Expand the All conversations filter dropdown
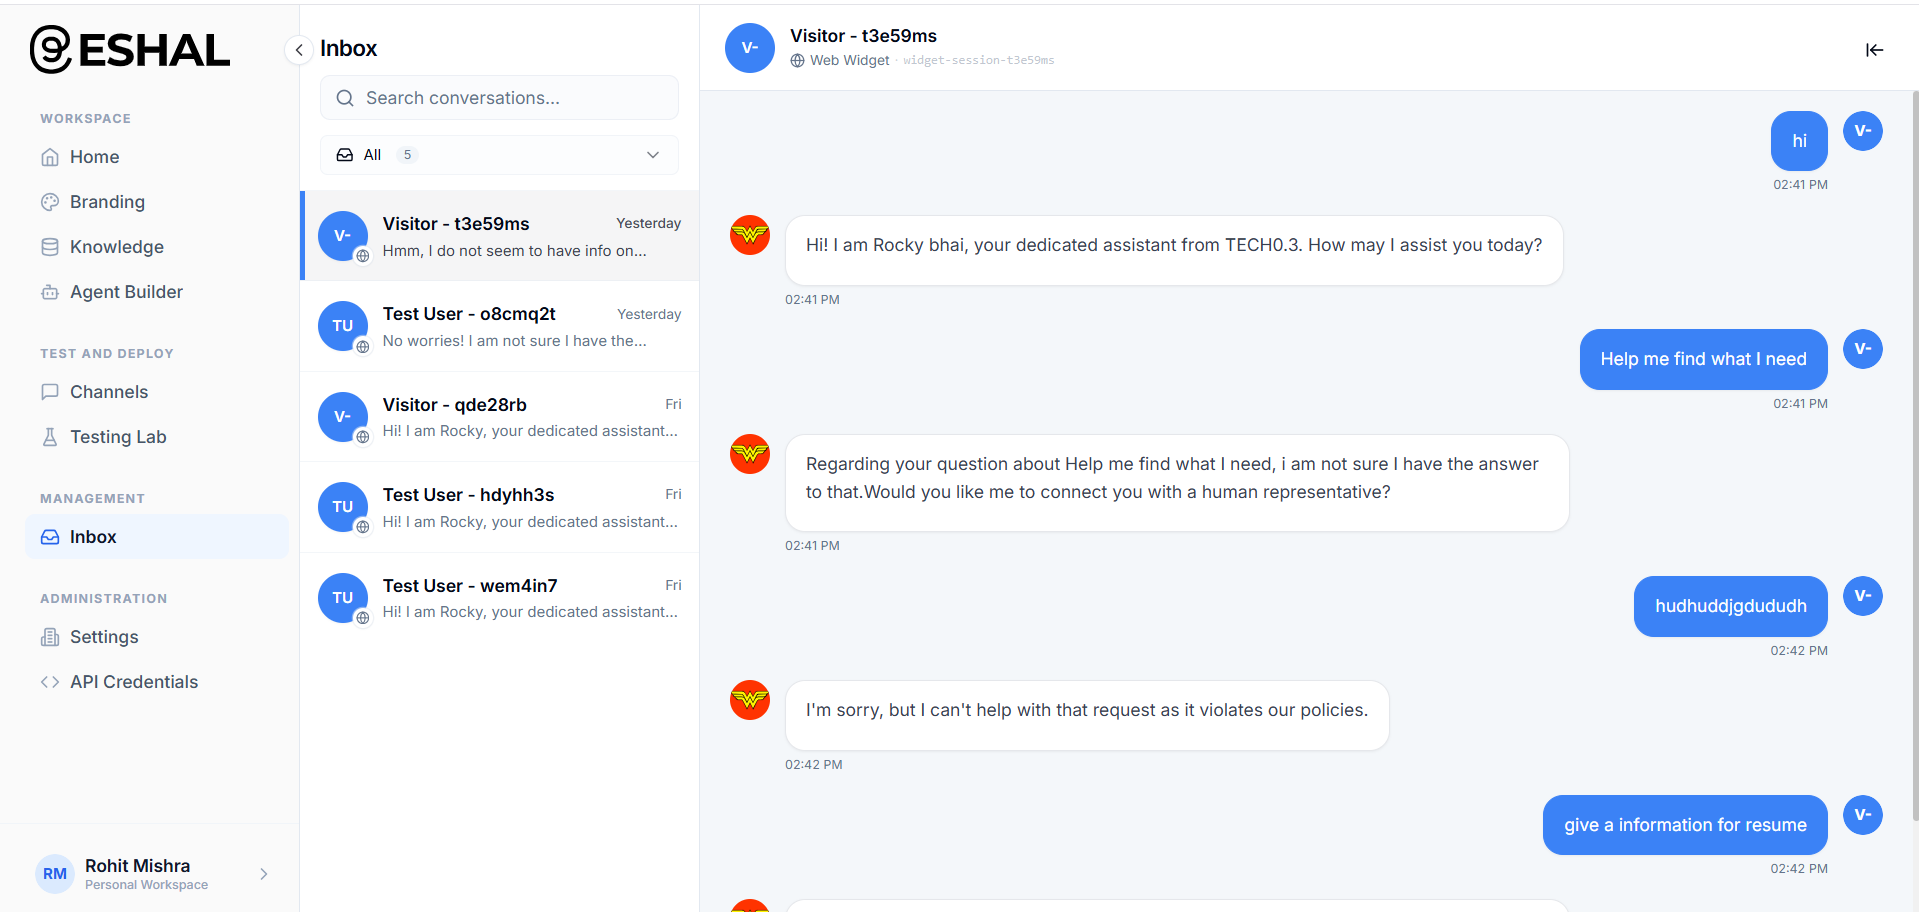Screen dimensions: 1919x912 tap(653, 155)
